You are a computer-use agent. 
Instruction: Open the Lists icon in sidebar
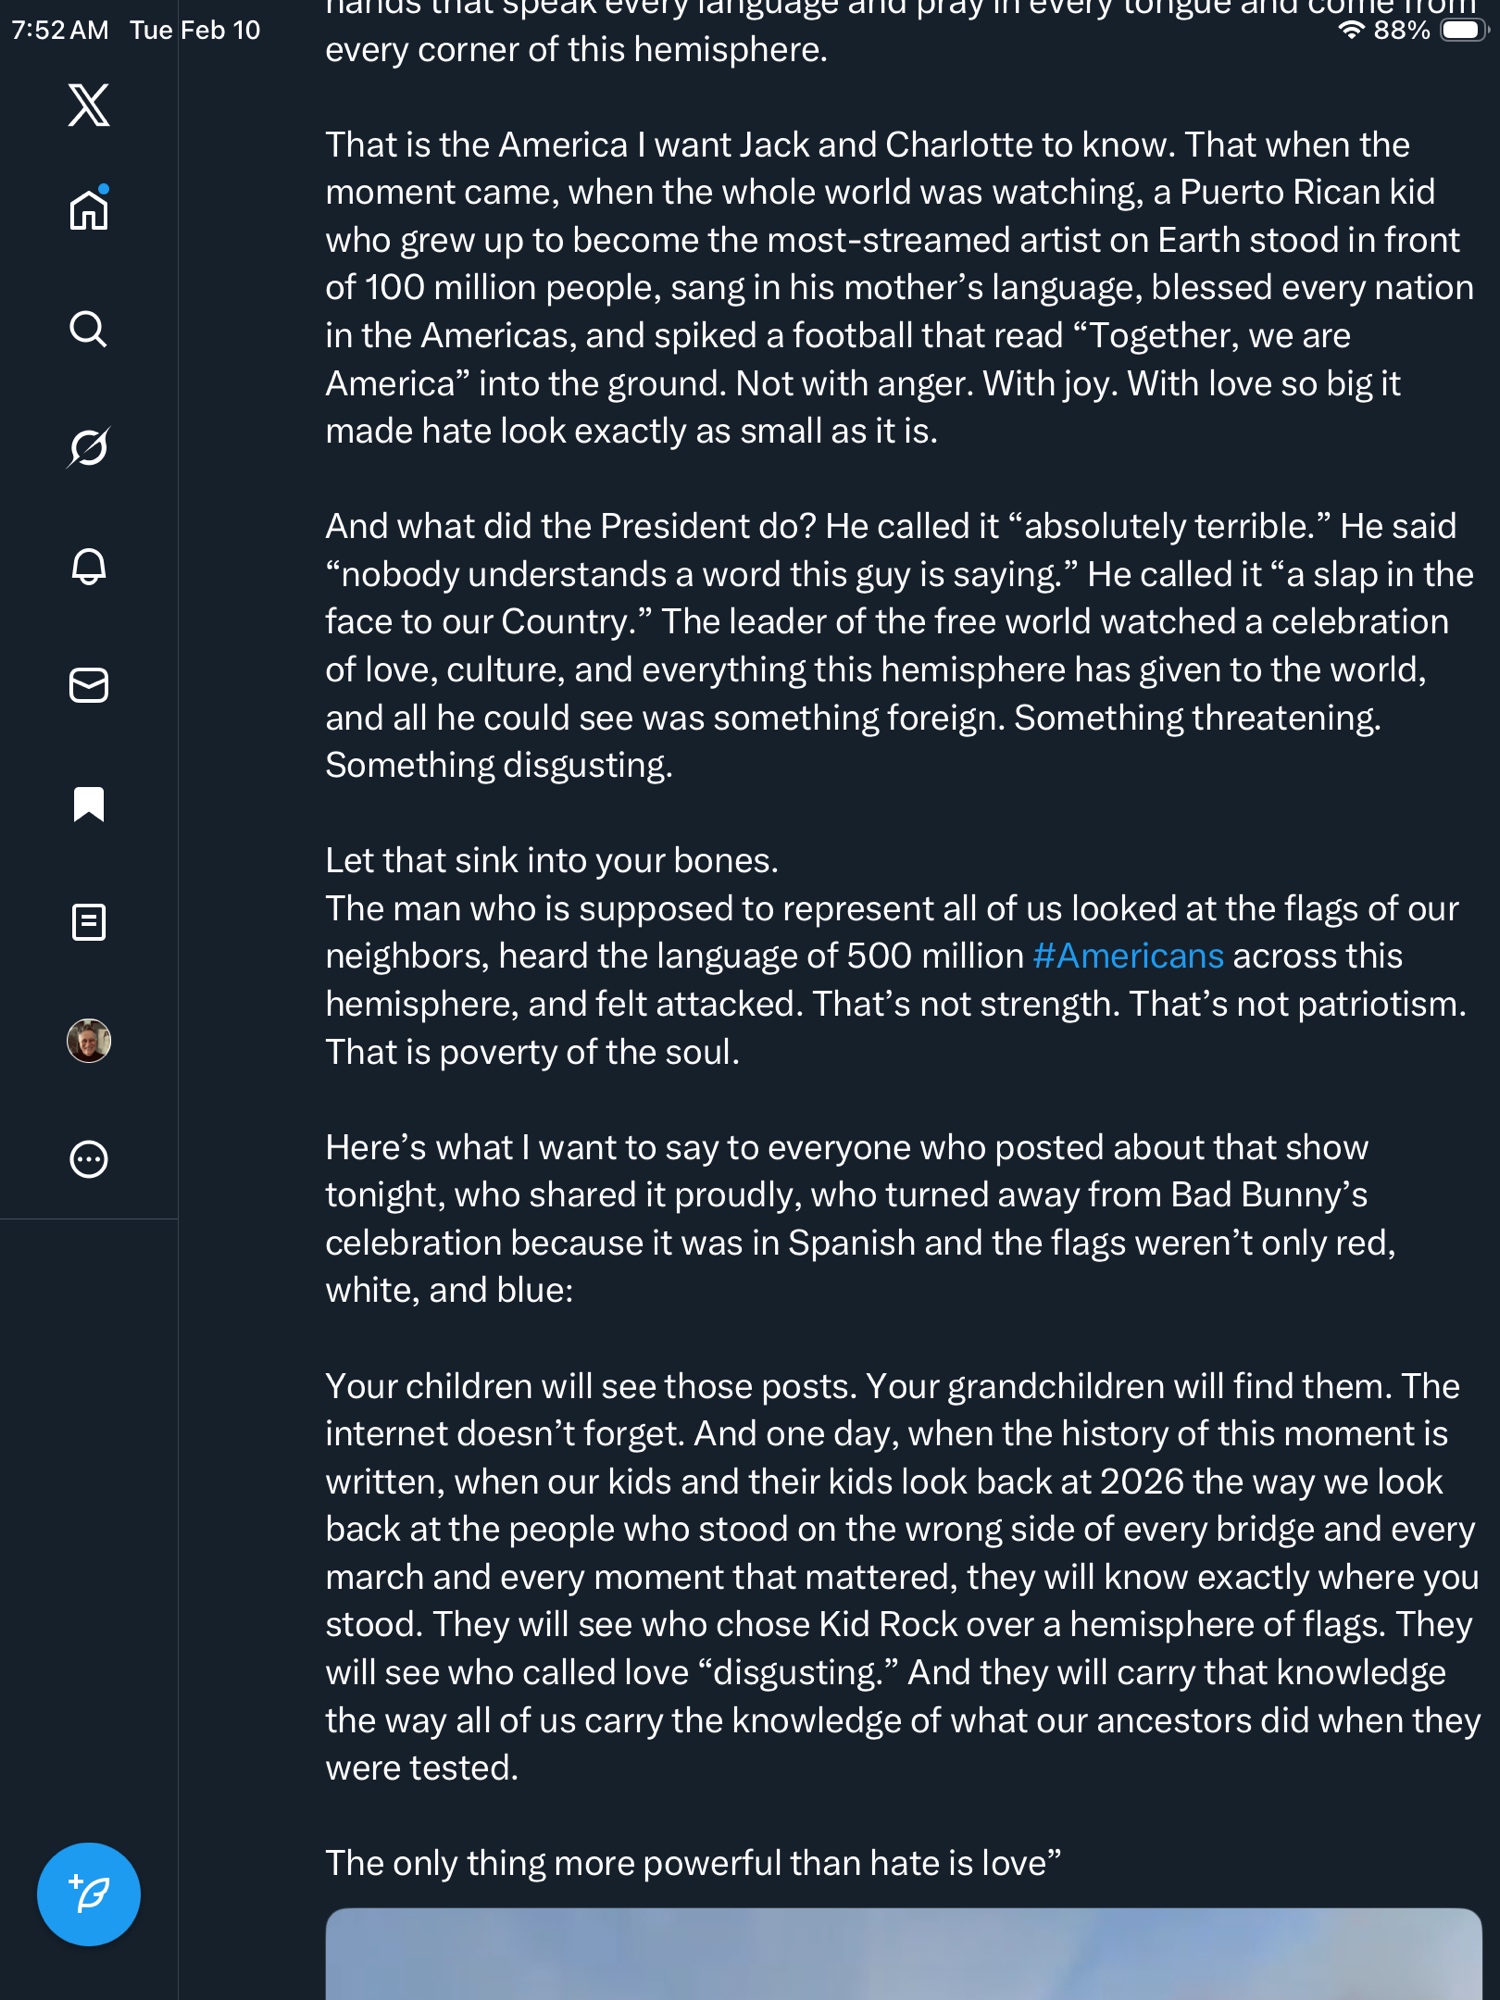tap(88, 922)
